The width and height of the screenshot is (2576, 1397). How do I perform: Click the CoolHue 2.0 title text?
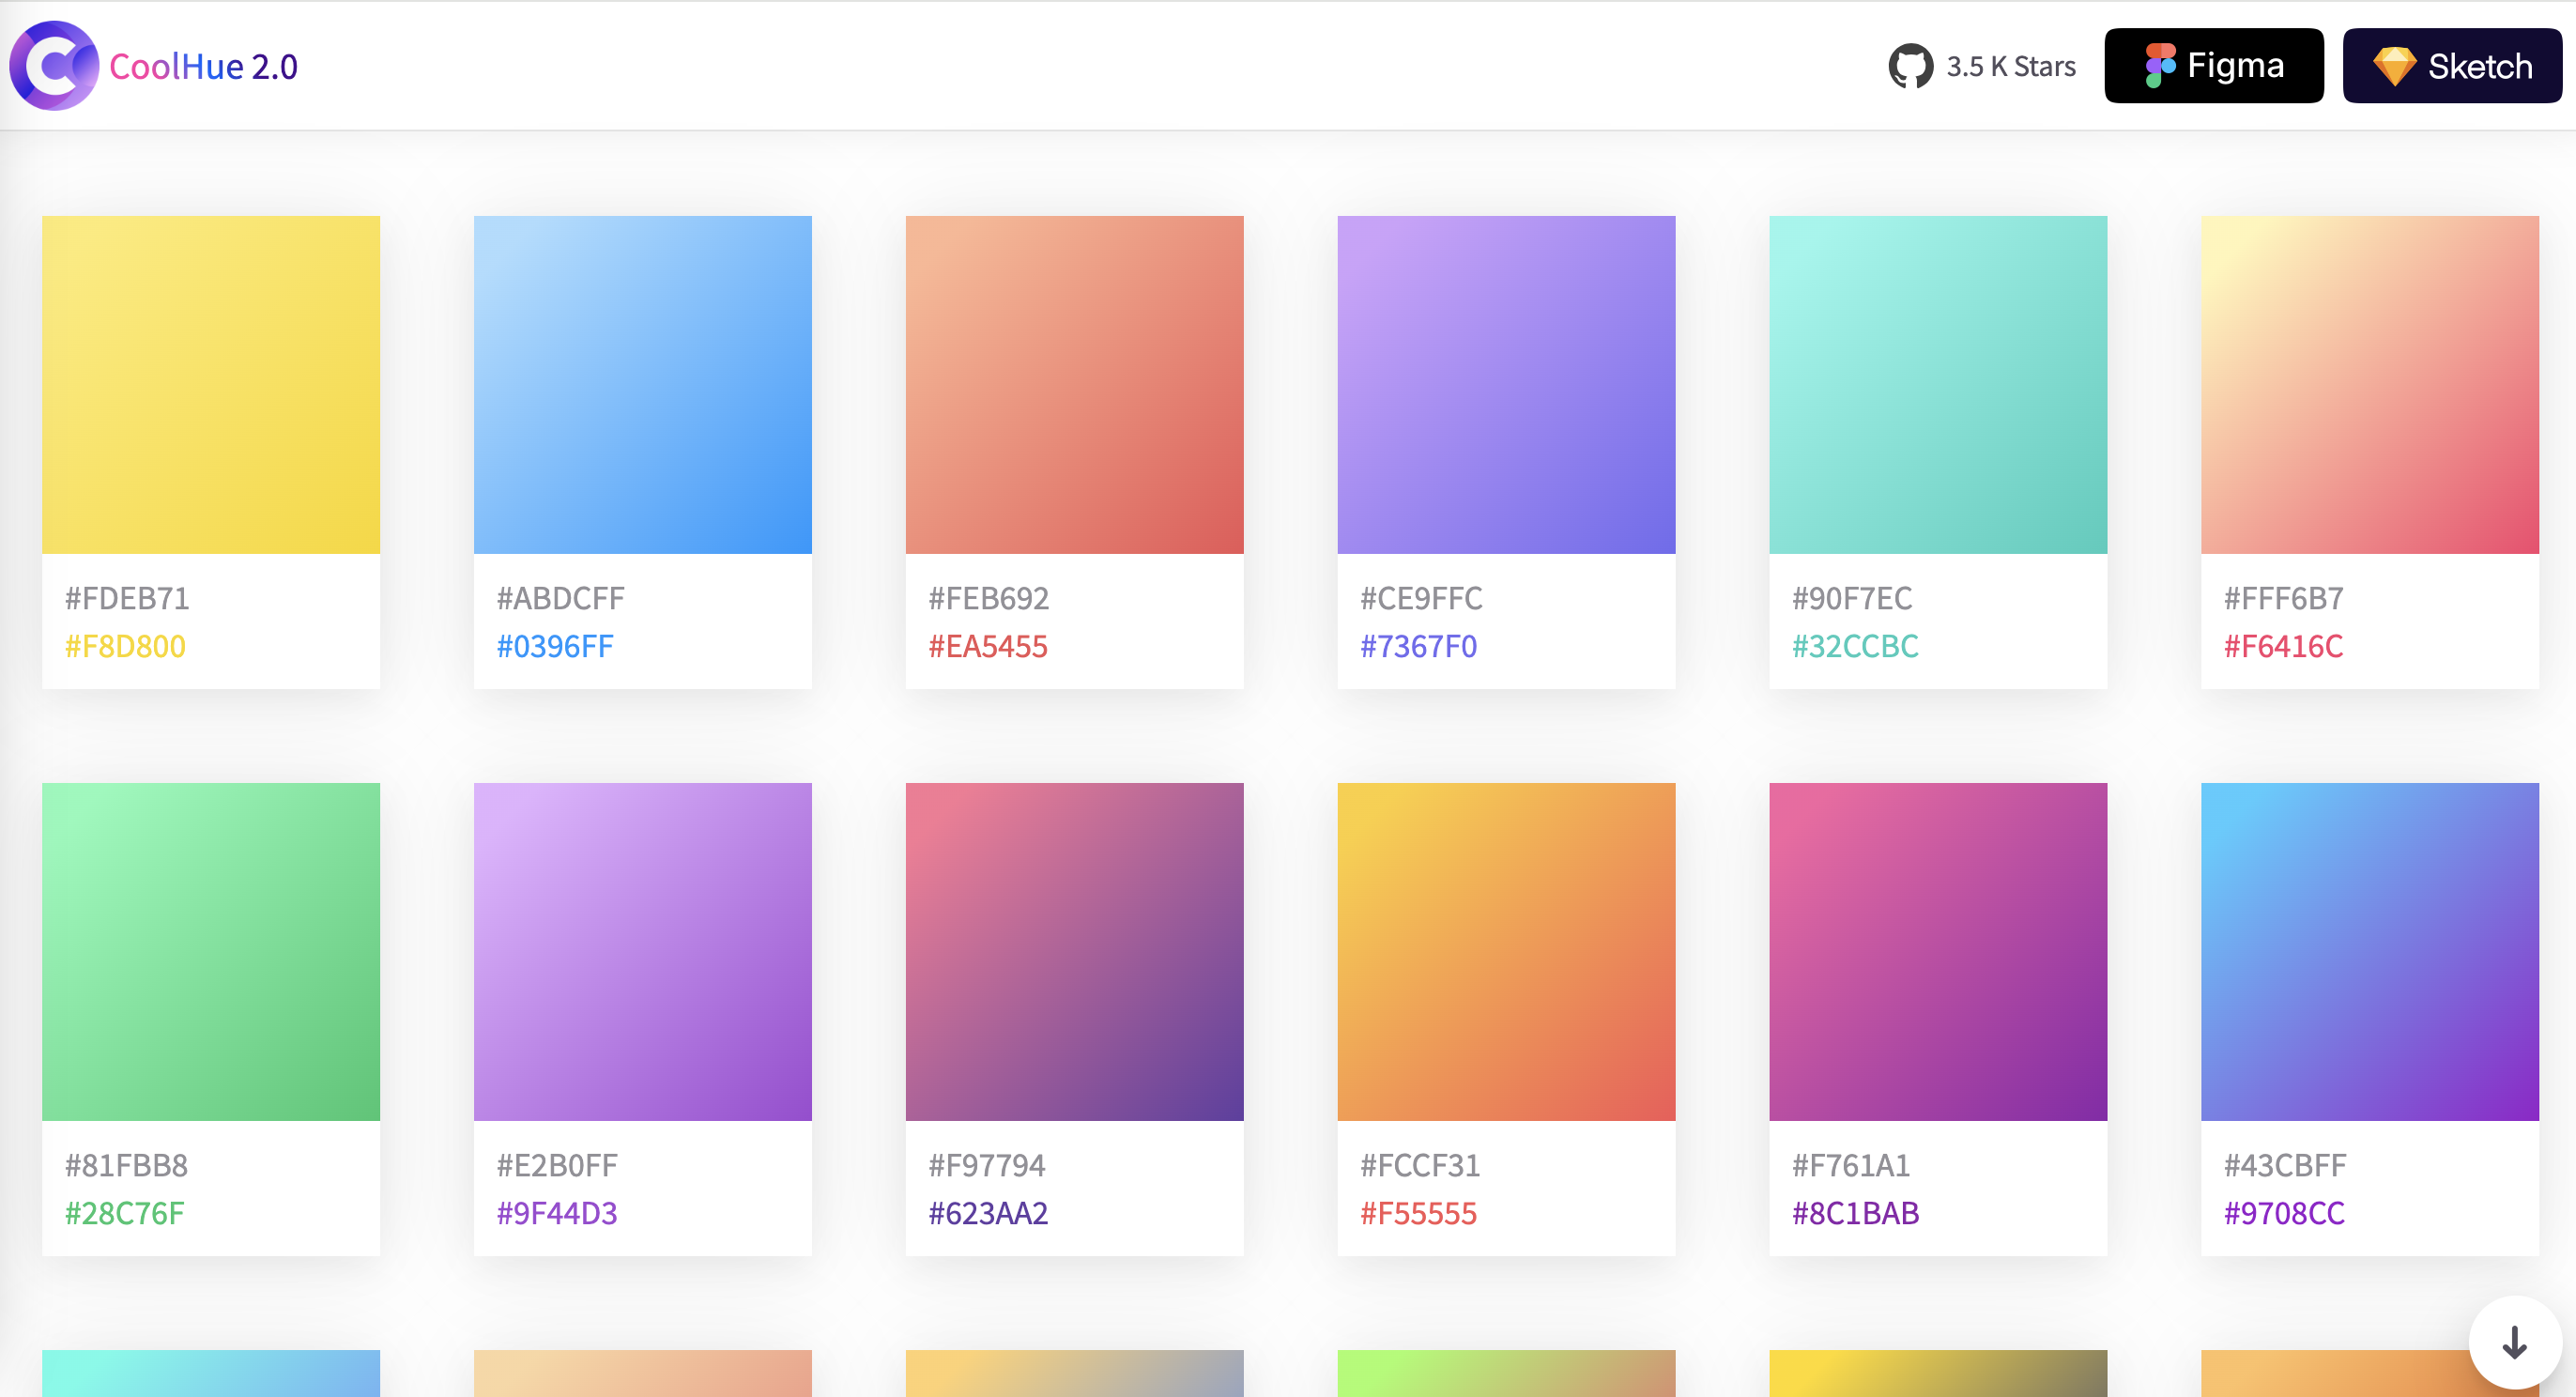(x=203, y=66)
